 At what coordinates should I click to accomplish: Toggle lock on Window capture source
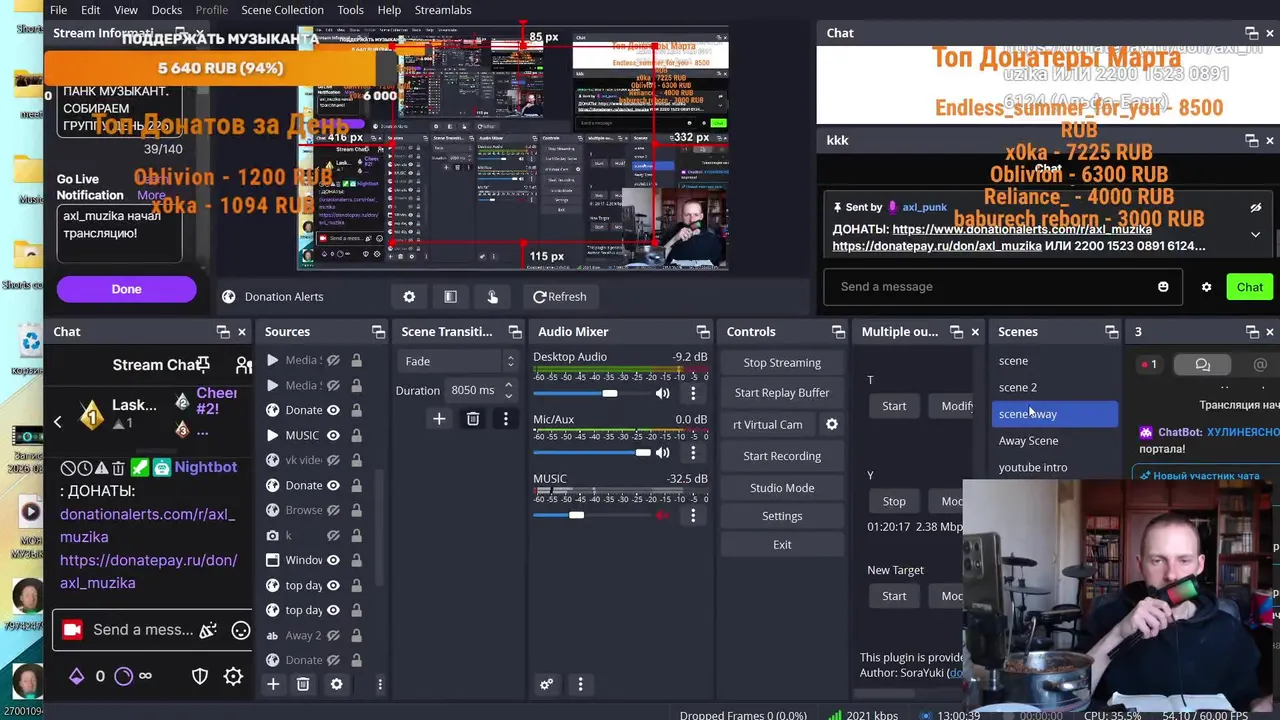356,560
